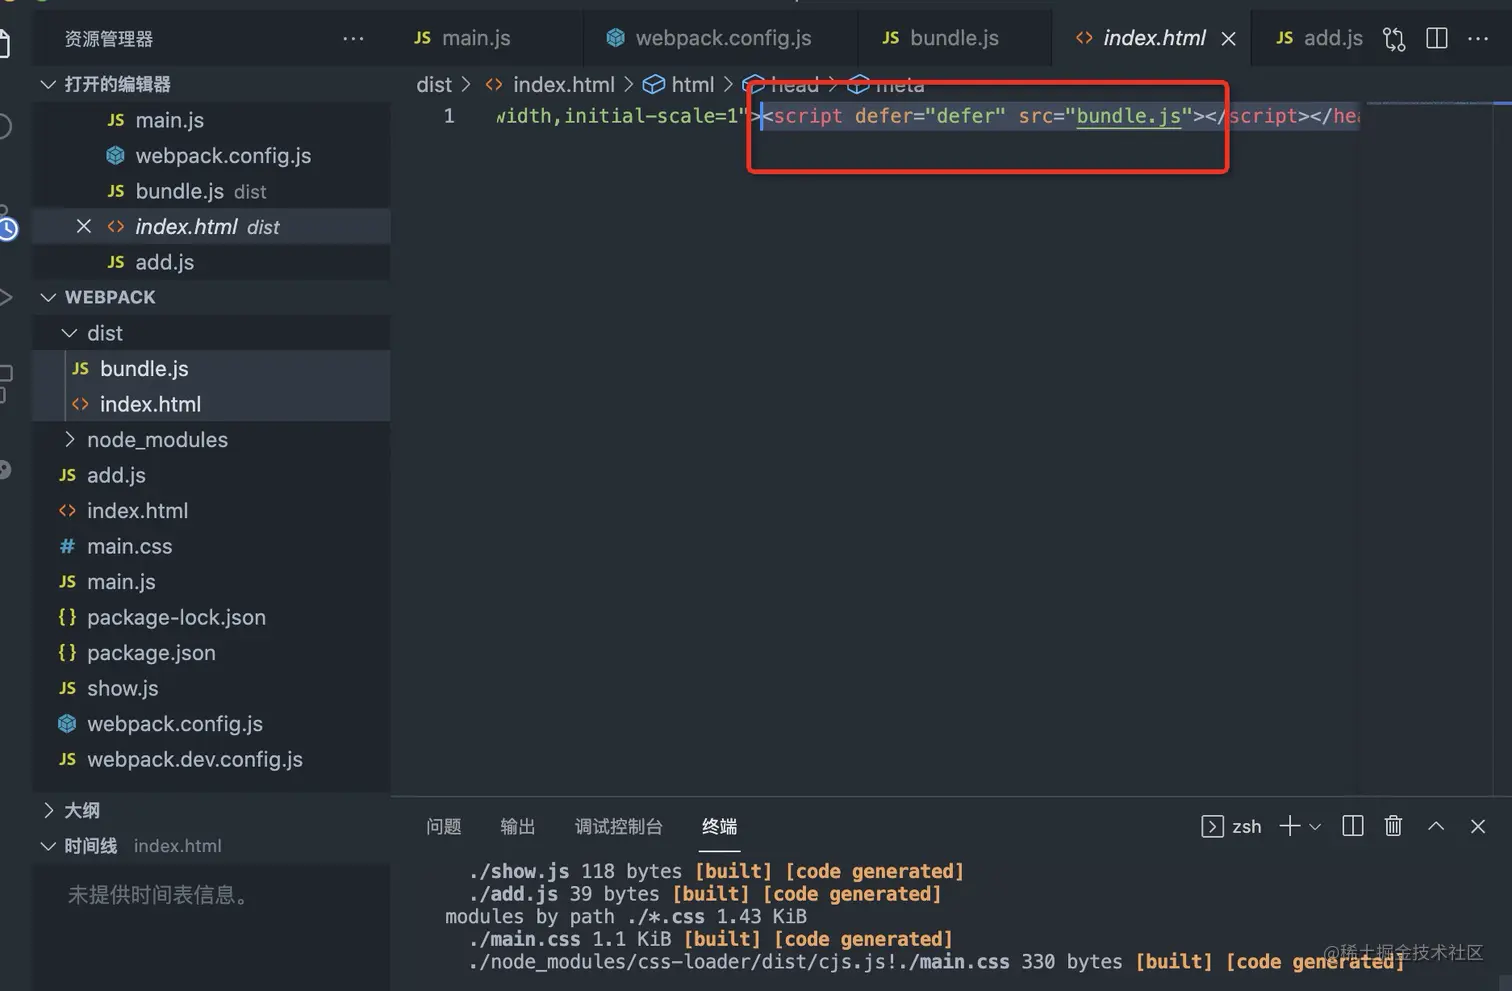This screenshot has height=991, width=1512.
Task: Switch to the 调试控制台 debug console tab
Action: [618, 826]
